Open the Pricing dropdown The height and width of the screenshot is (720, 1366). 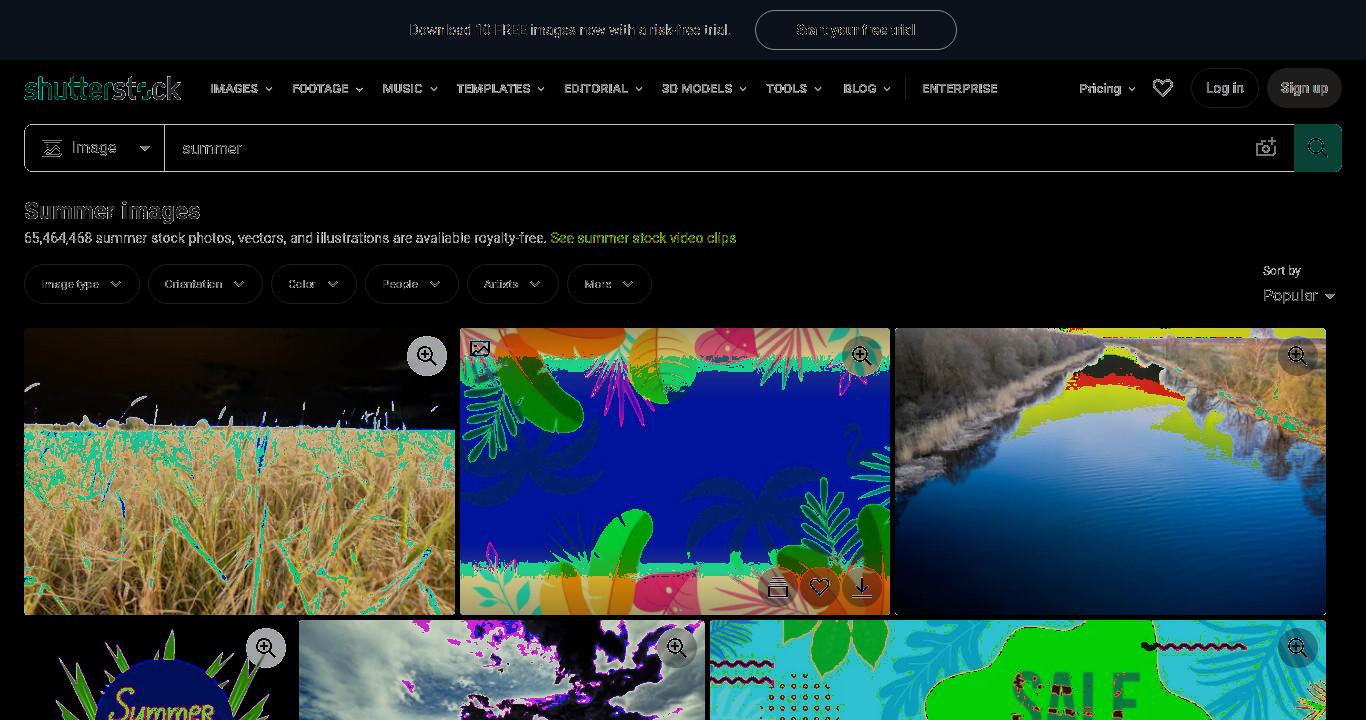click(1107, 88)
